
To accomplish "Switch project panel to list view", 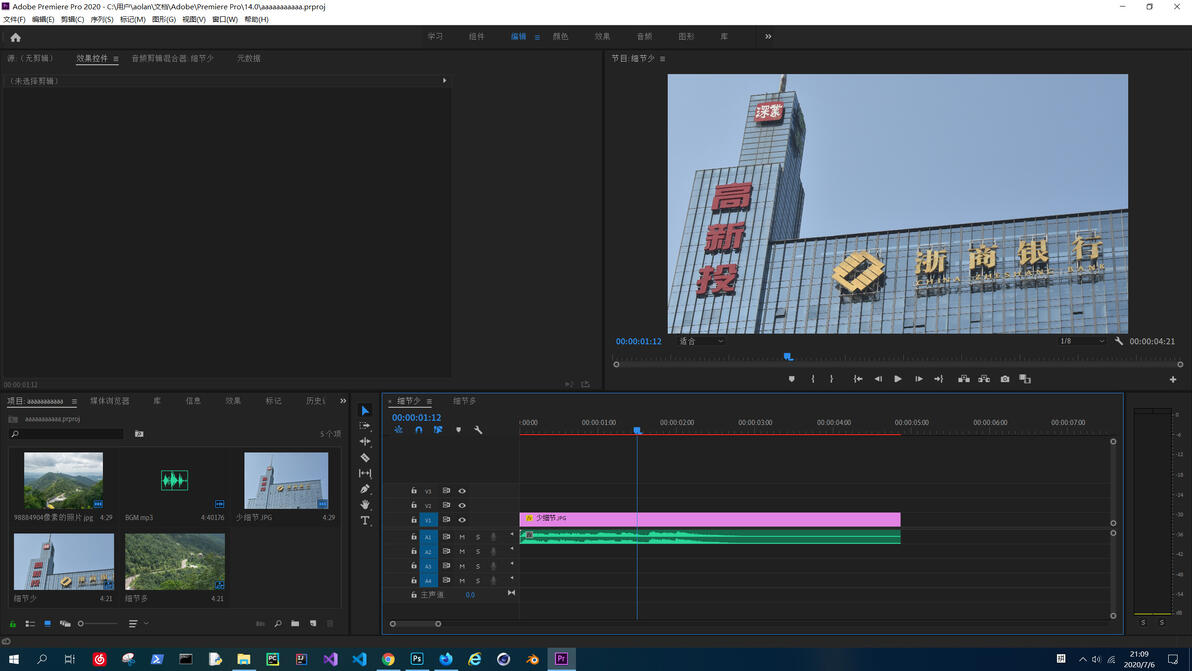I will tap(30, 623).
